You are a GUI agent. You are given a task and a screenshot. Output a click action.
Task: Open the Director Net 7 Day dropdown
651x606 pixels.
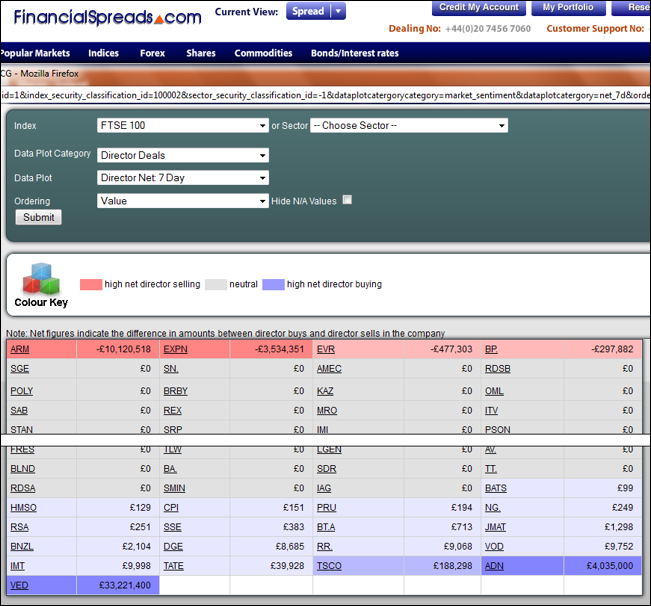click(183, 178)
